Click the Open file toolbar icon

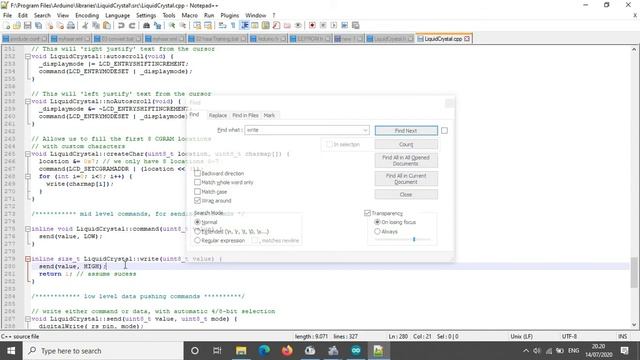[x=17, y=26]
